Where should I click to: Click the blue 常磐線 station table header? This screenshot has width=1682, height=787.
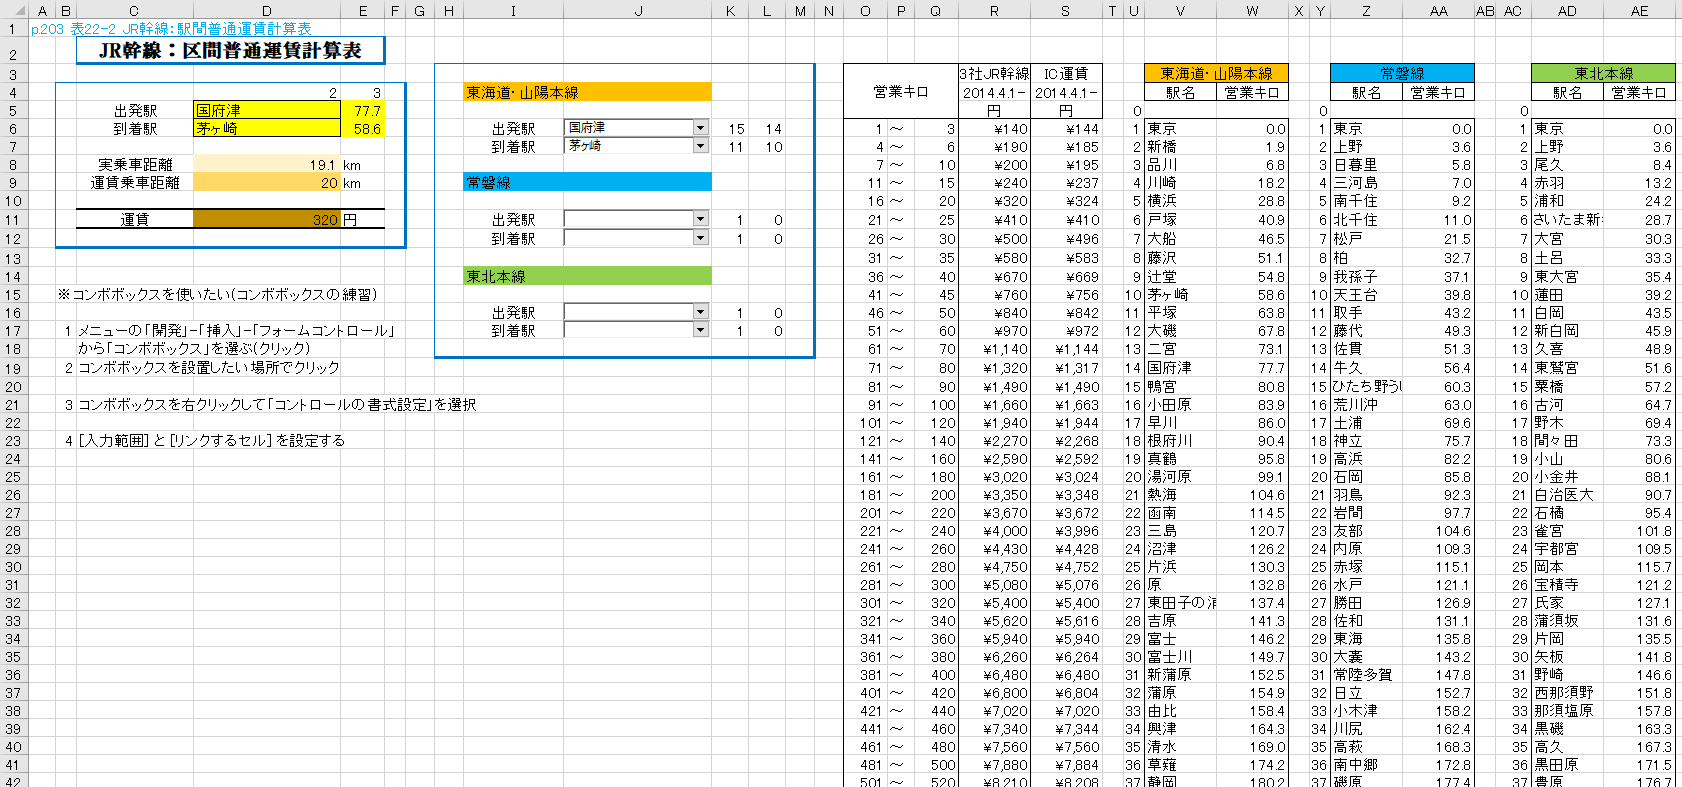[x=1402, y=73]
